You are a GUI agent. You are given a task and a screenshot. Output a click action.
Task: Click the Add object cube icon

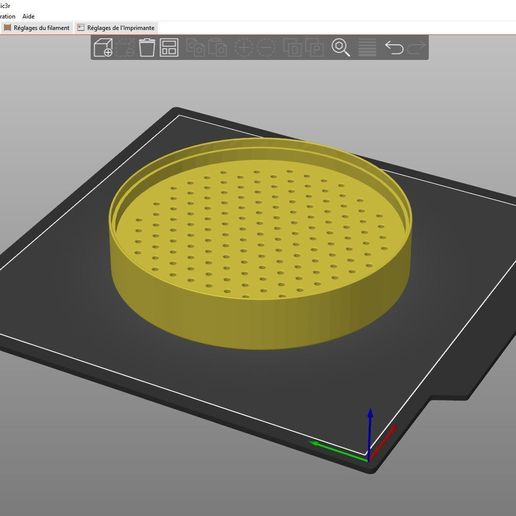click(x=103, y=48)
